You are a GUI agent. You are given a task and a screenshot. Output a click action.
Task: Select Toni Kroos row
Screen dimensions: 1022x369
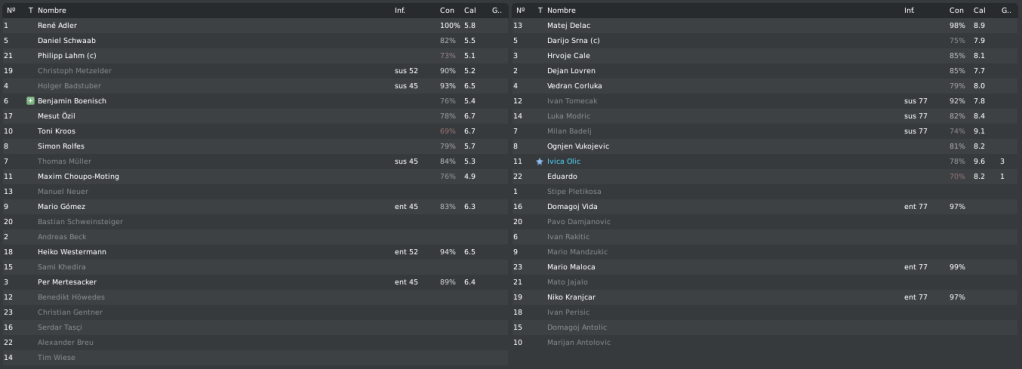click(255, 131)
